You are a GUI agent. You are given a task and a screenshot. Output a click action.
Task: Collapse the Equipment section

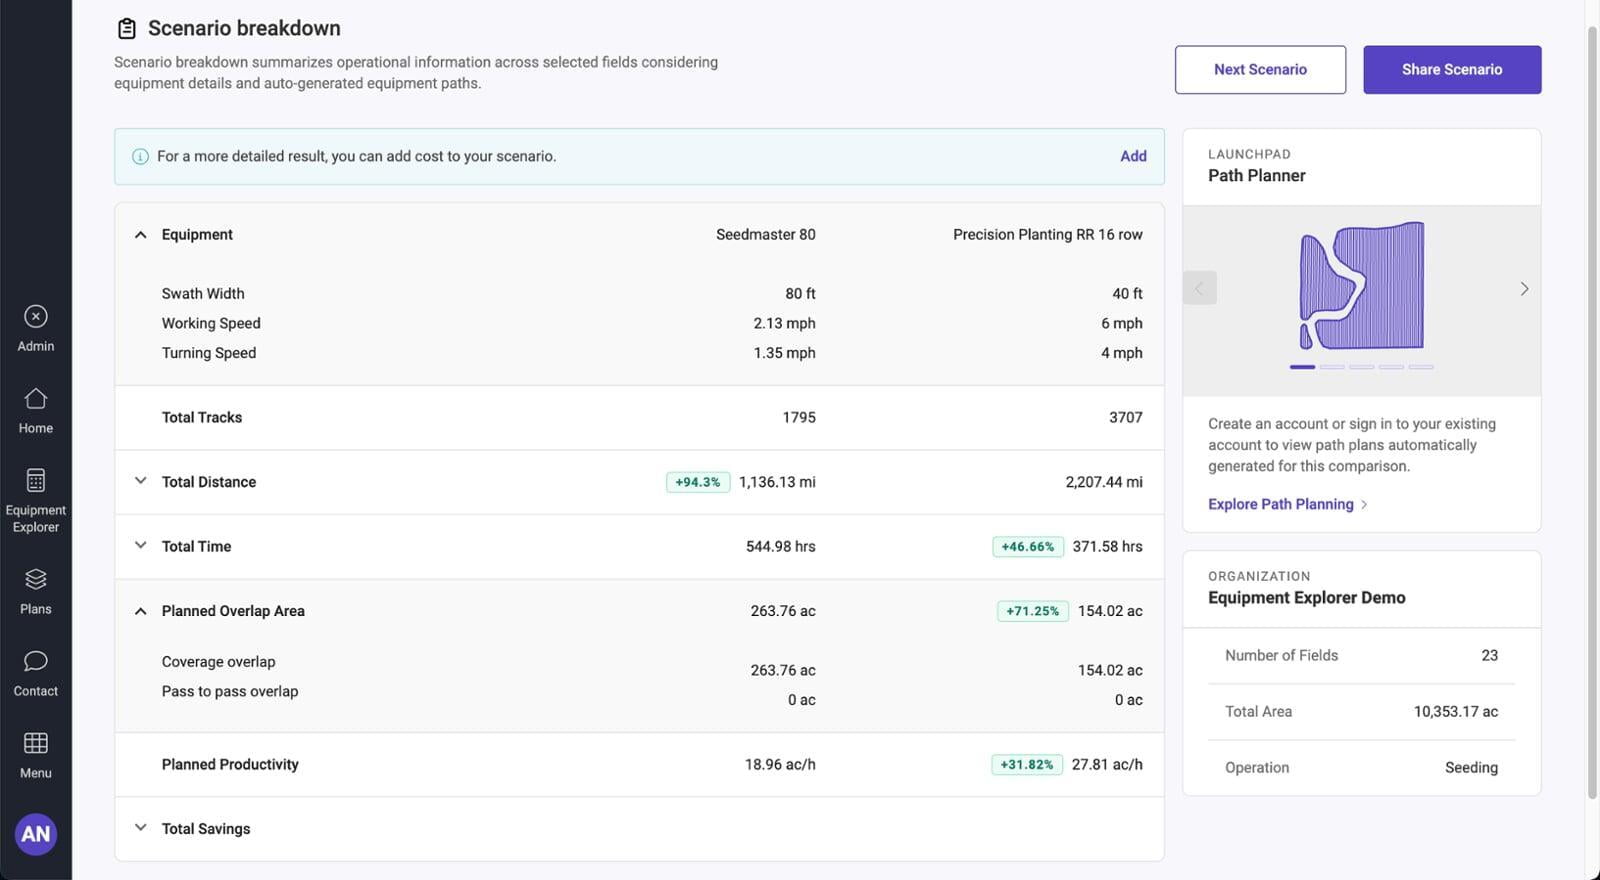pyautogui.click(x=141, y=235)
